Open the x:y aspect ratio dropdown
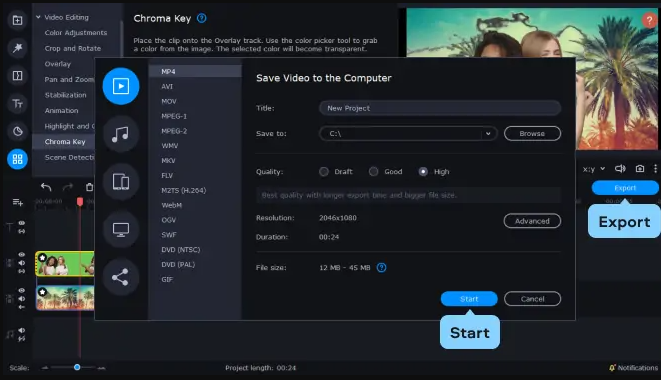 (x=594, y=169)
